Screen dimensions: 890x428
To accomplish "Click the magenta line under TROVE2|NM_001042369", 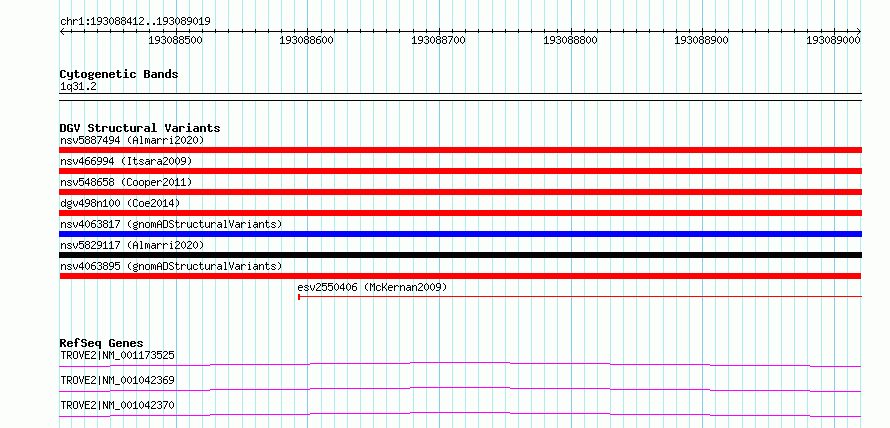I will [460, 389].
